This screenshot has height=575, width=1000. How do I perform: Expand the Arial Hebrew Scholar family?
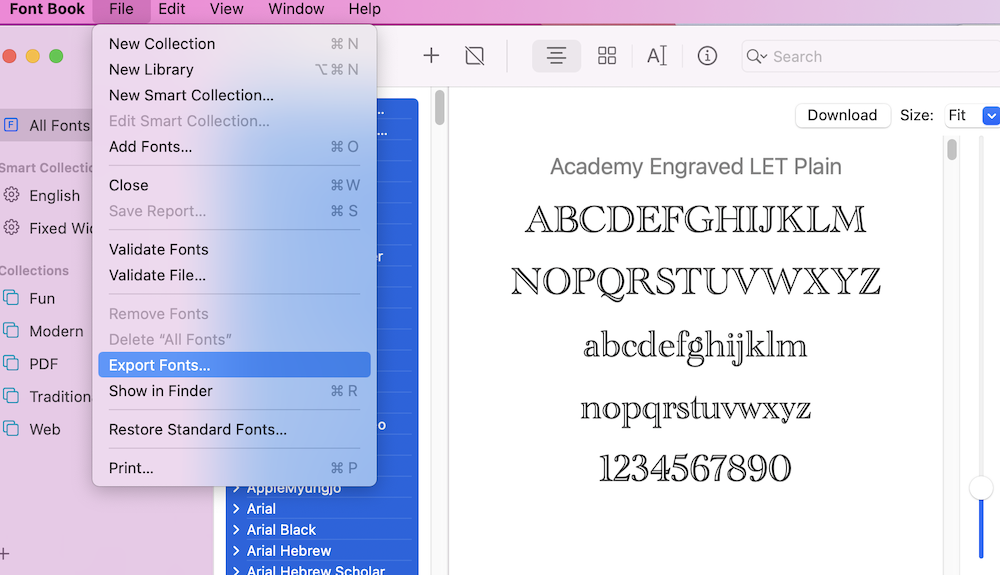237,570
